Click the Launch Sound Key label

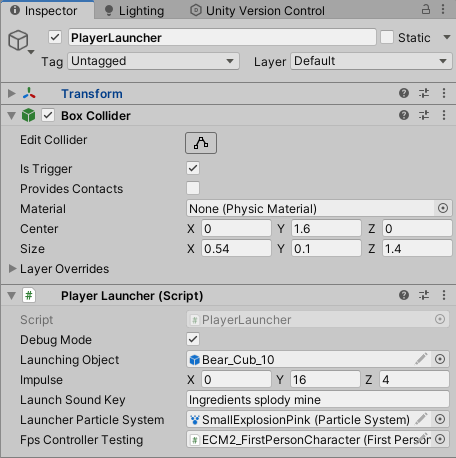(x=73, y=400)
